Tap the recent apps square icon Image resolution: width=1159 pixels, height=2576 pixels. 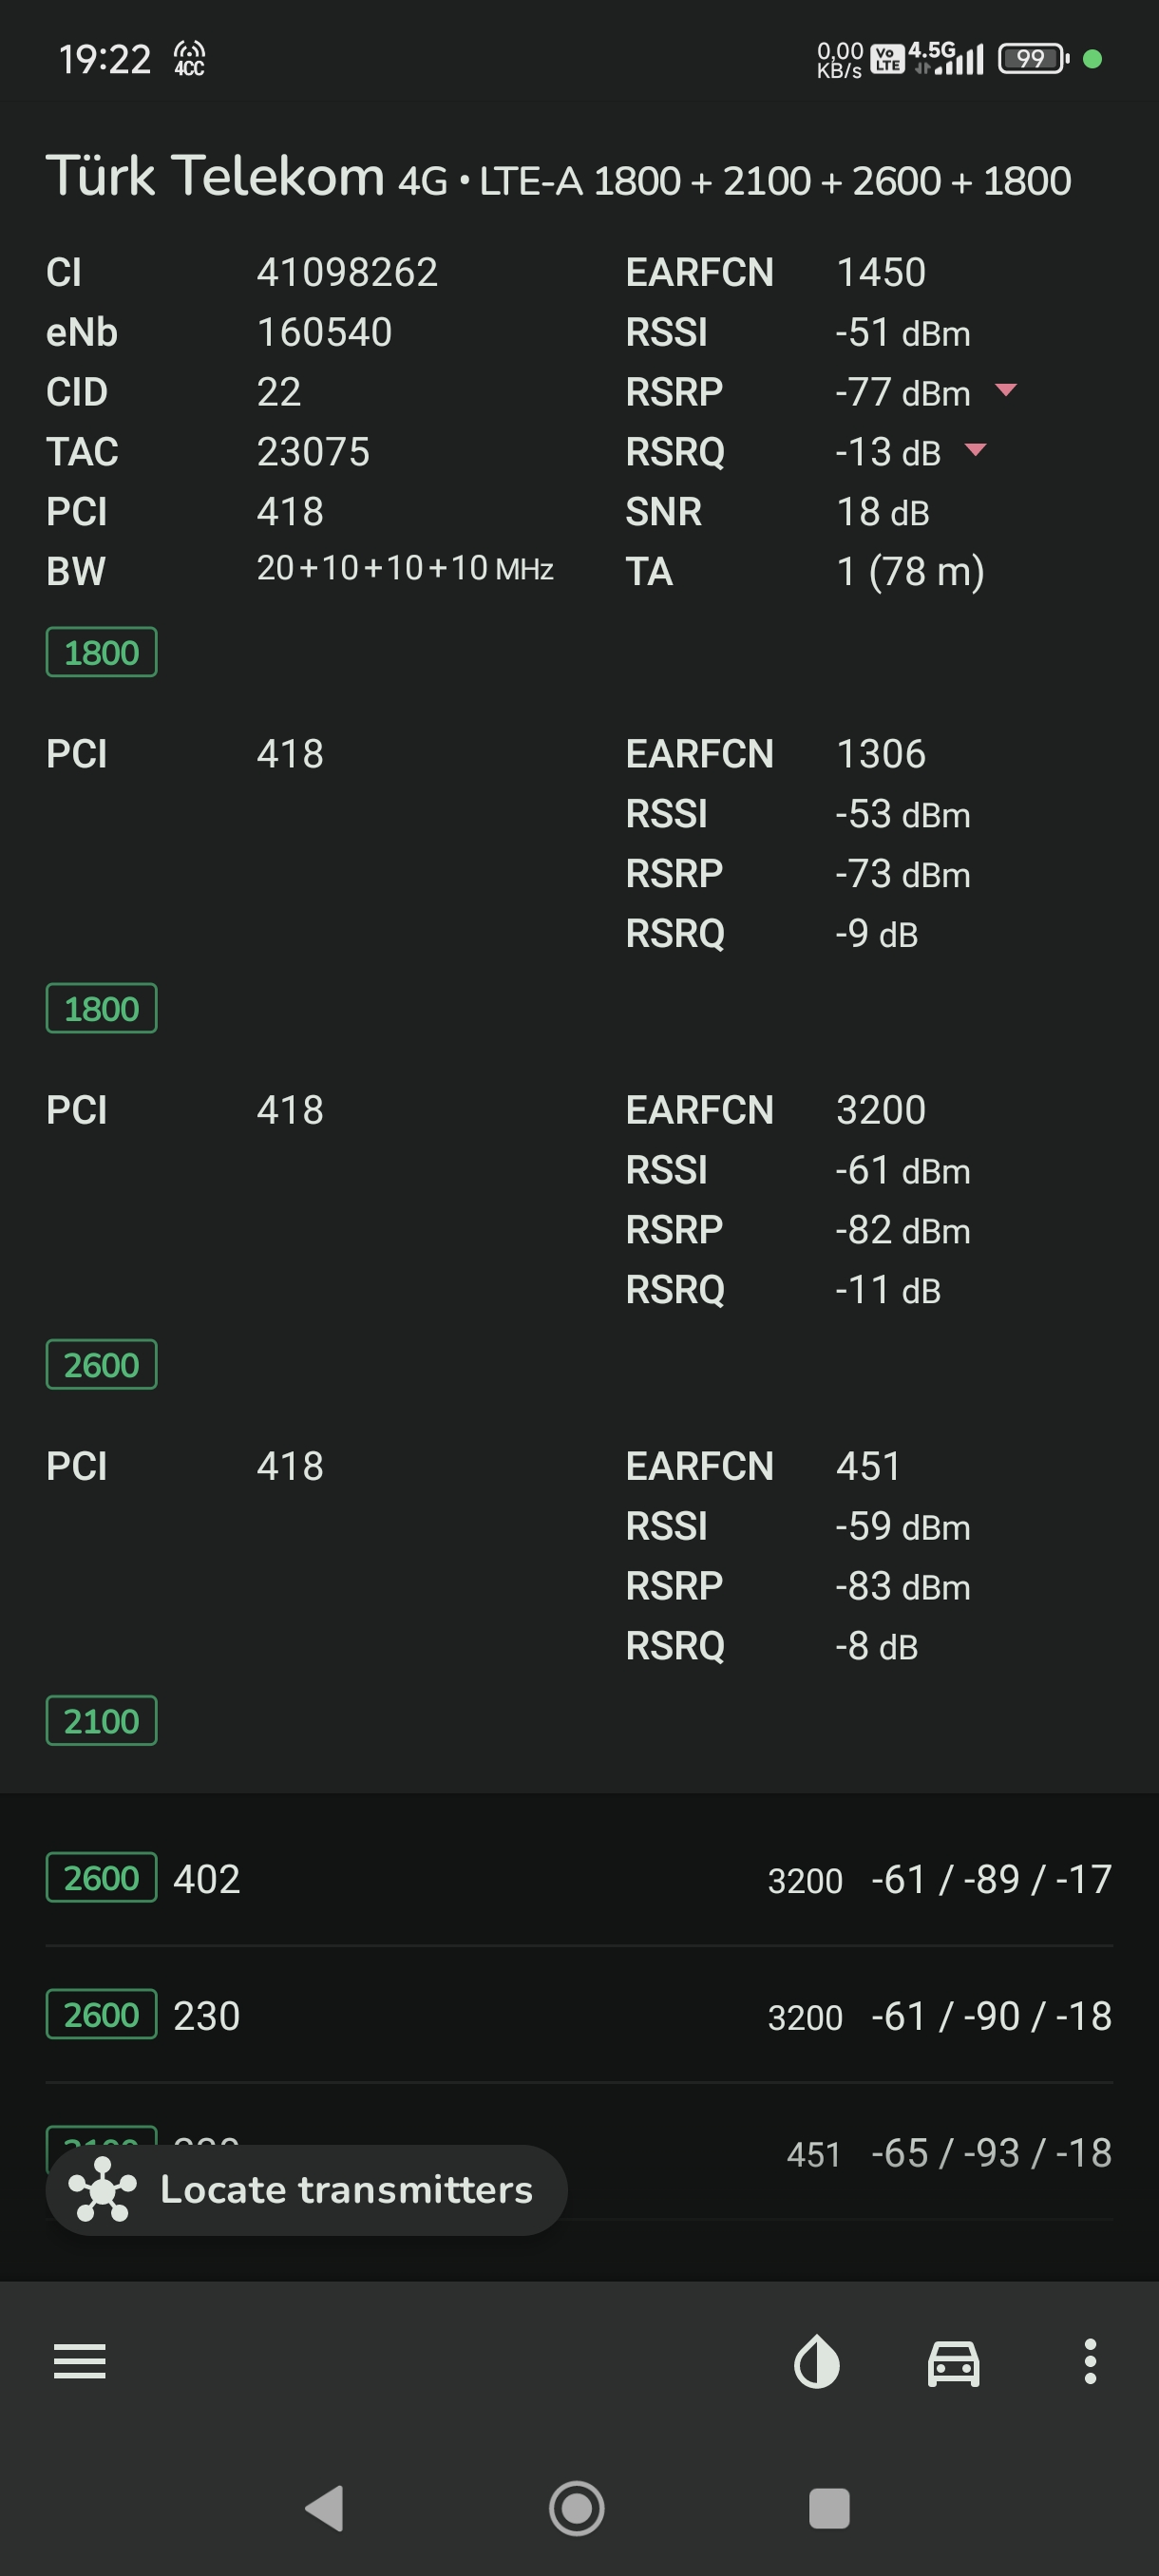829,2508
